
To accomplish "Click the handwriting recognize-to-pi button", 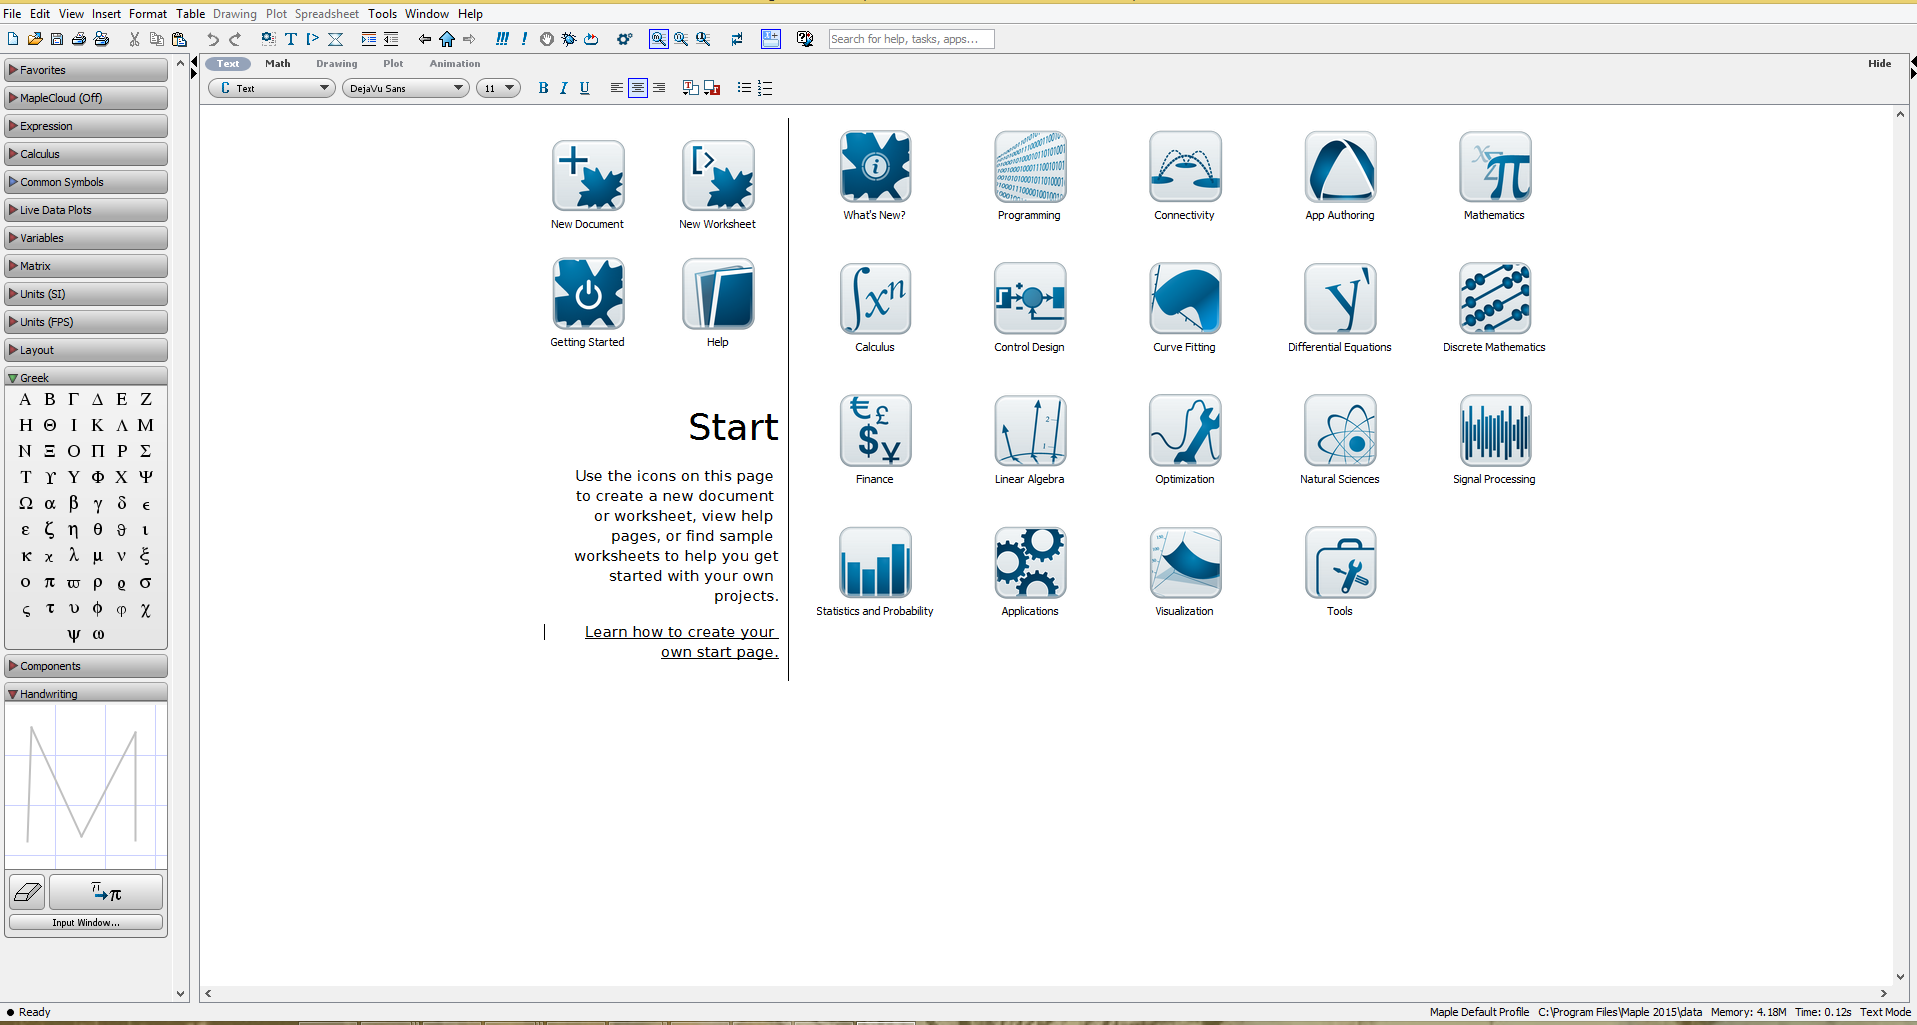I will pyautogui.click(x=106, y=892).
